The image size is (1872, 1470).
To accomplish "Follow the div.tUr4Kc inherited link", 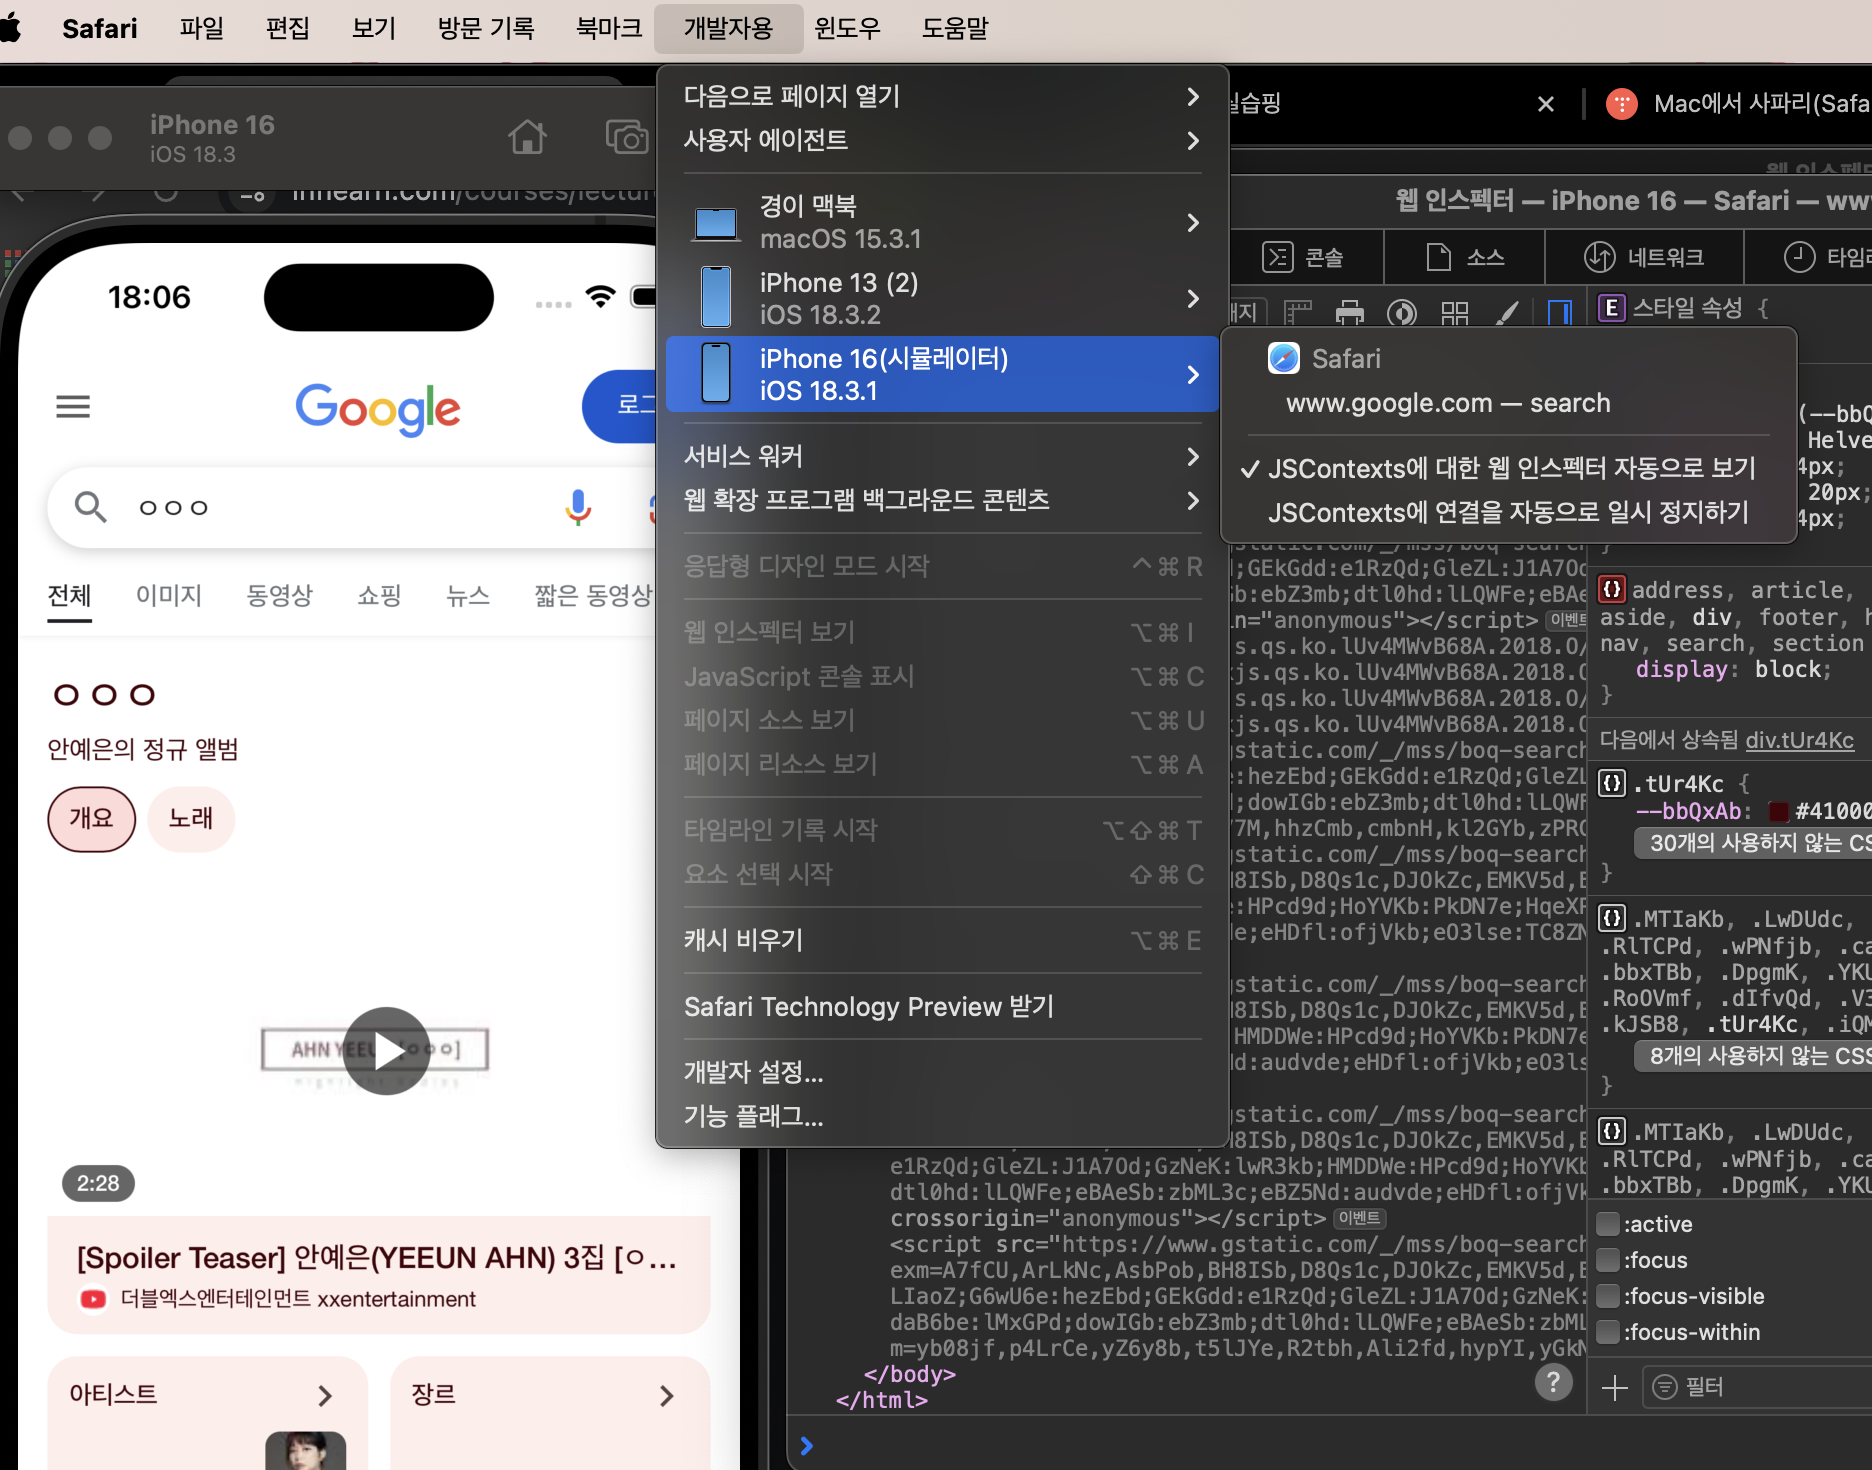I will [x=1799, y=740].
